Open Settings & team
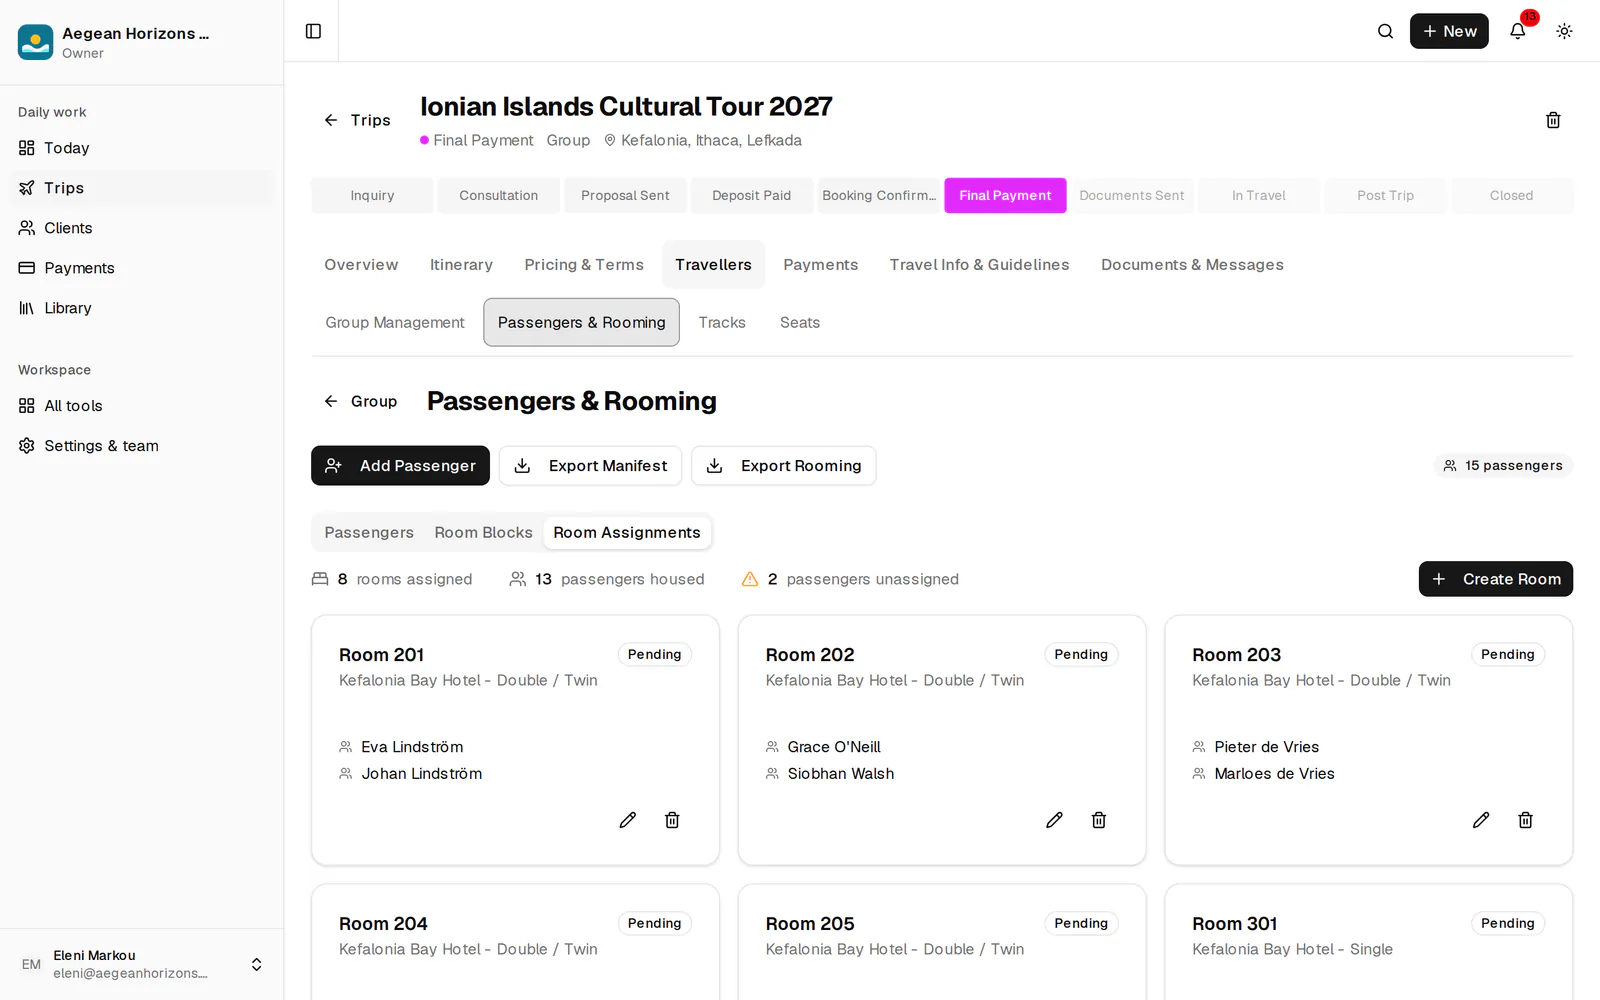1600x1000 pixels. [142, 446]
